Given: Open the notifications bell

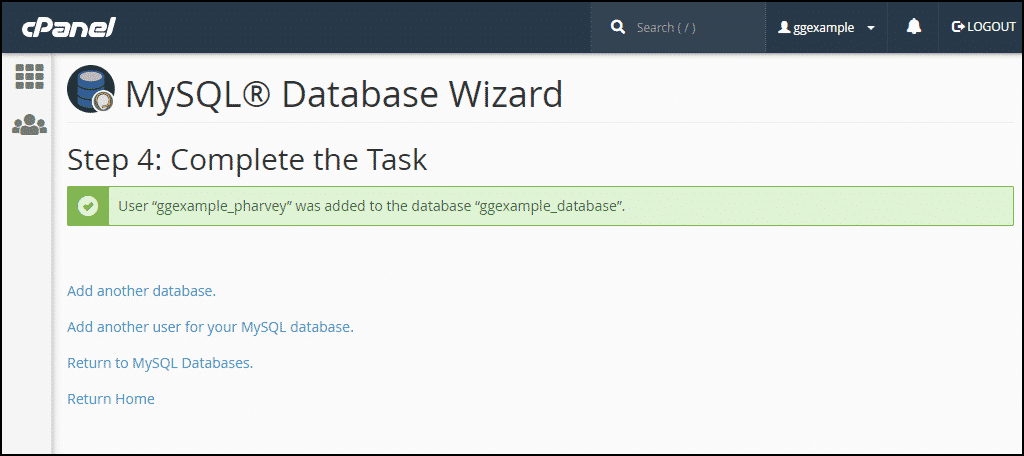Looking at the screenshot, I should [x=914, y=27].
